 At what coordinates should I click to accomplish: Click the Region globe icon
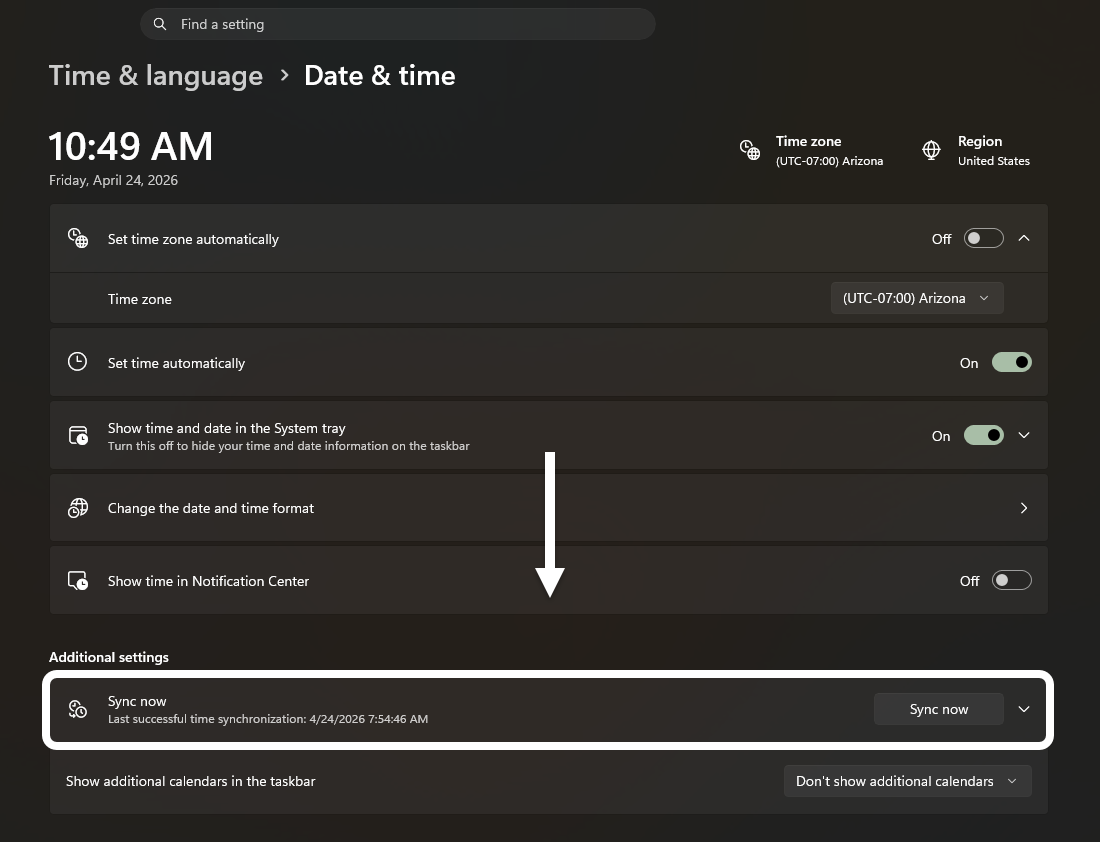coord(931,150)
